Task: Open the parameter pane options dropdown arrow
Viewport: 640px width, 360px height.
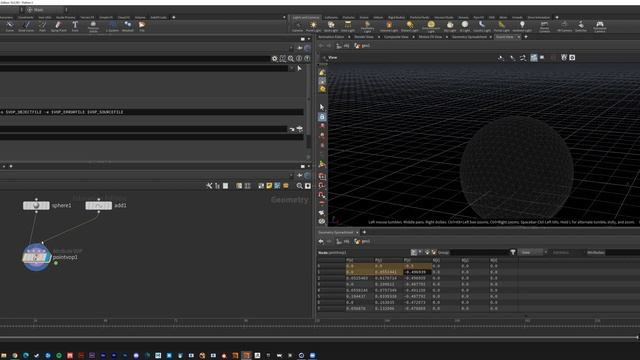Action: [x=309, y=39]
